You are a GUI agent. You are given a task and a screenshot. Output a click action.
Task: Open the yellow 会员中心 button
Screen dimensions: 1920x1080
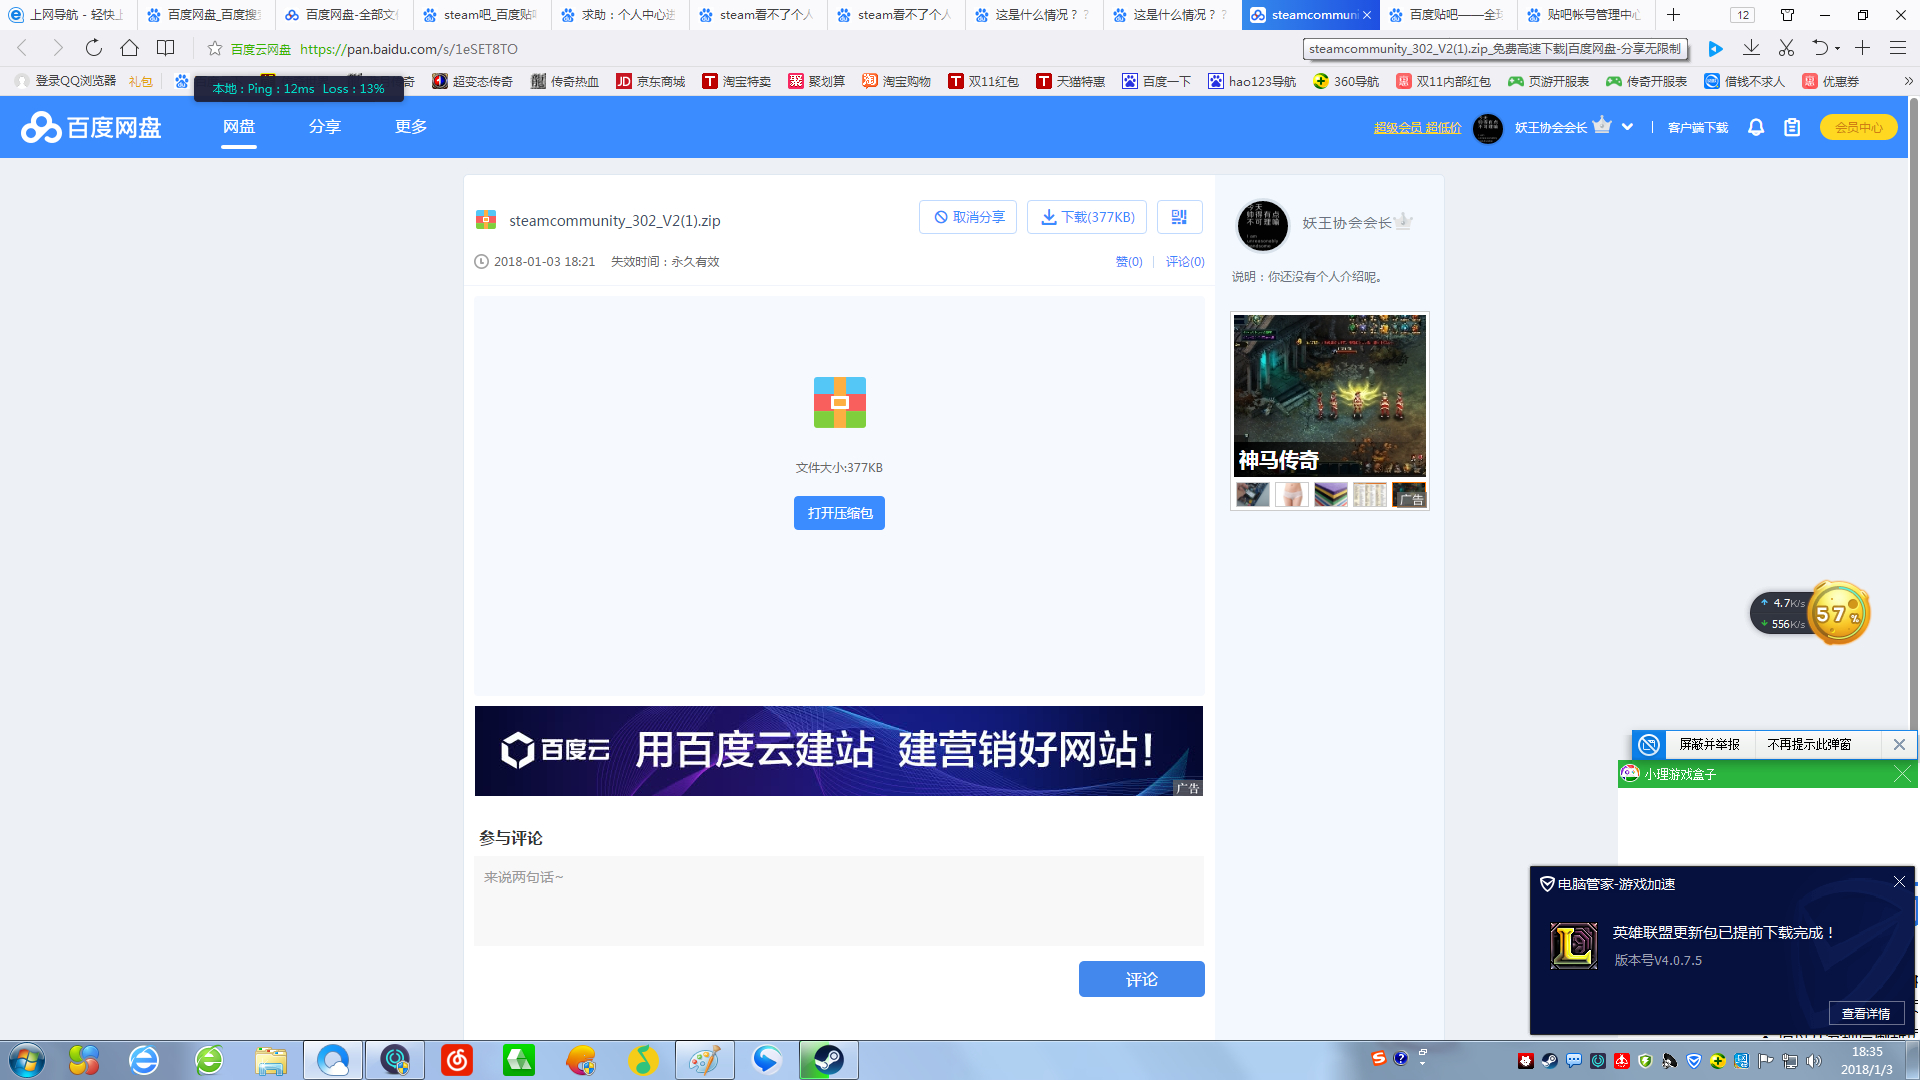click(x=1858, y=127)
